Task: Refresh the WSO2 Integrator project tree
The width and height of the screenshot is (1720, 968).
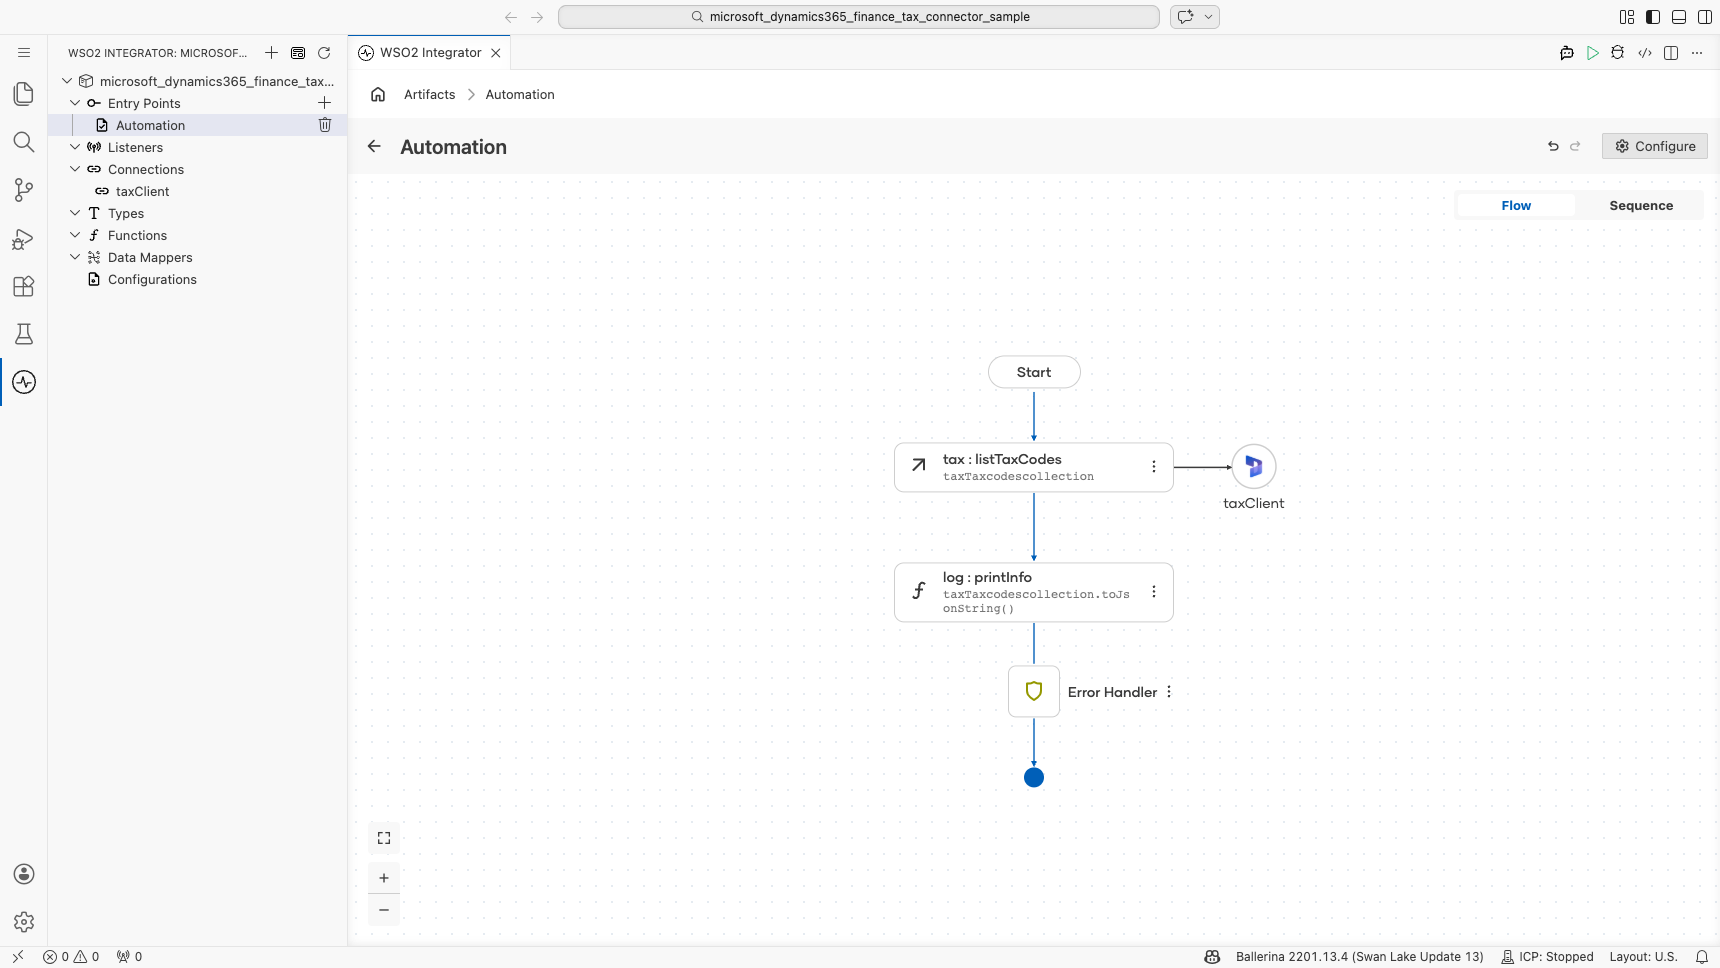Action: [x=324, y=53]
